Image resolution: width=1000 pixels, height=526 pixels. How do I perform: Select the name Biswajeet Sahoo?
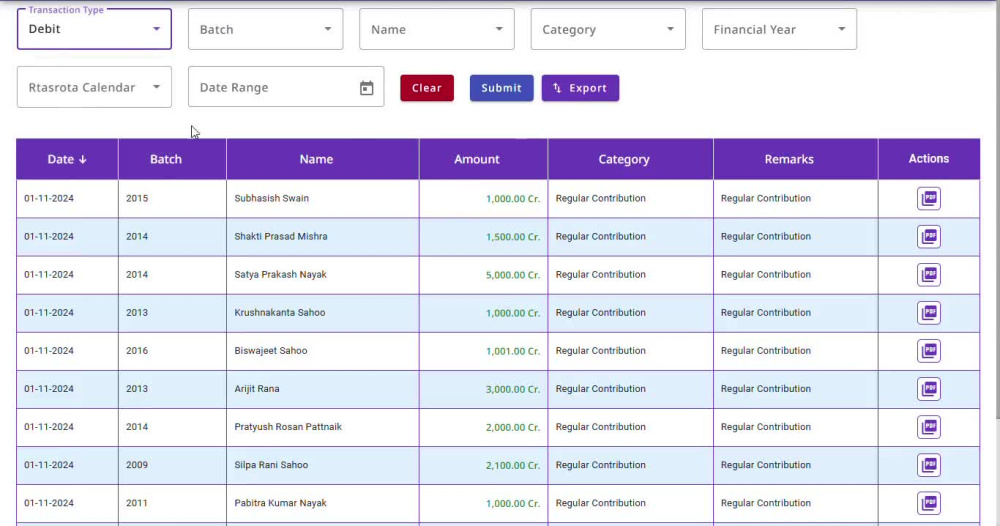(270, 351)
